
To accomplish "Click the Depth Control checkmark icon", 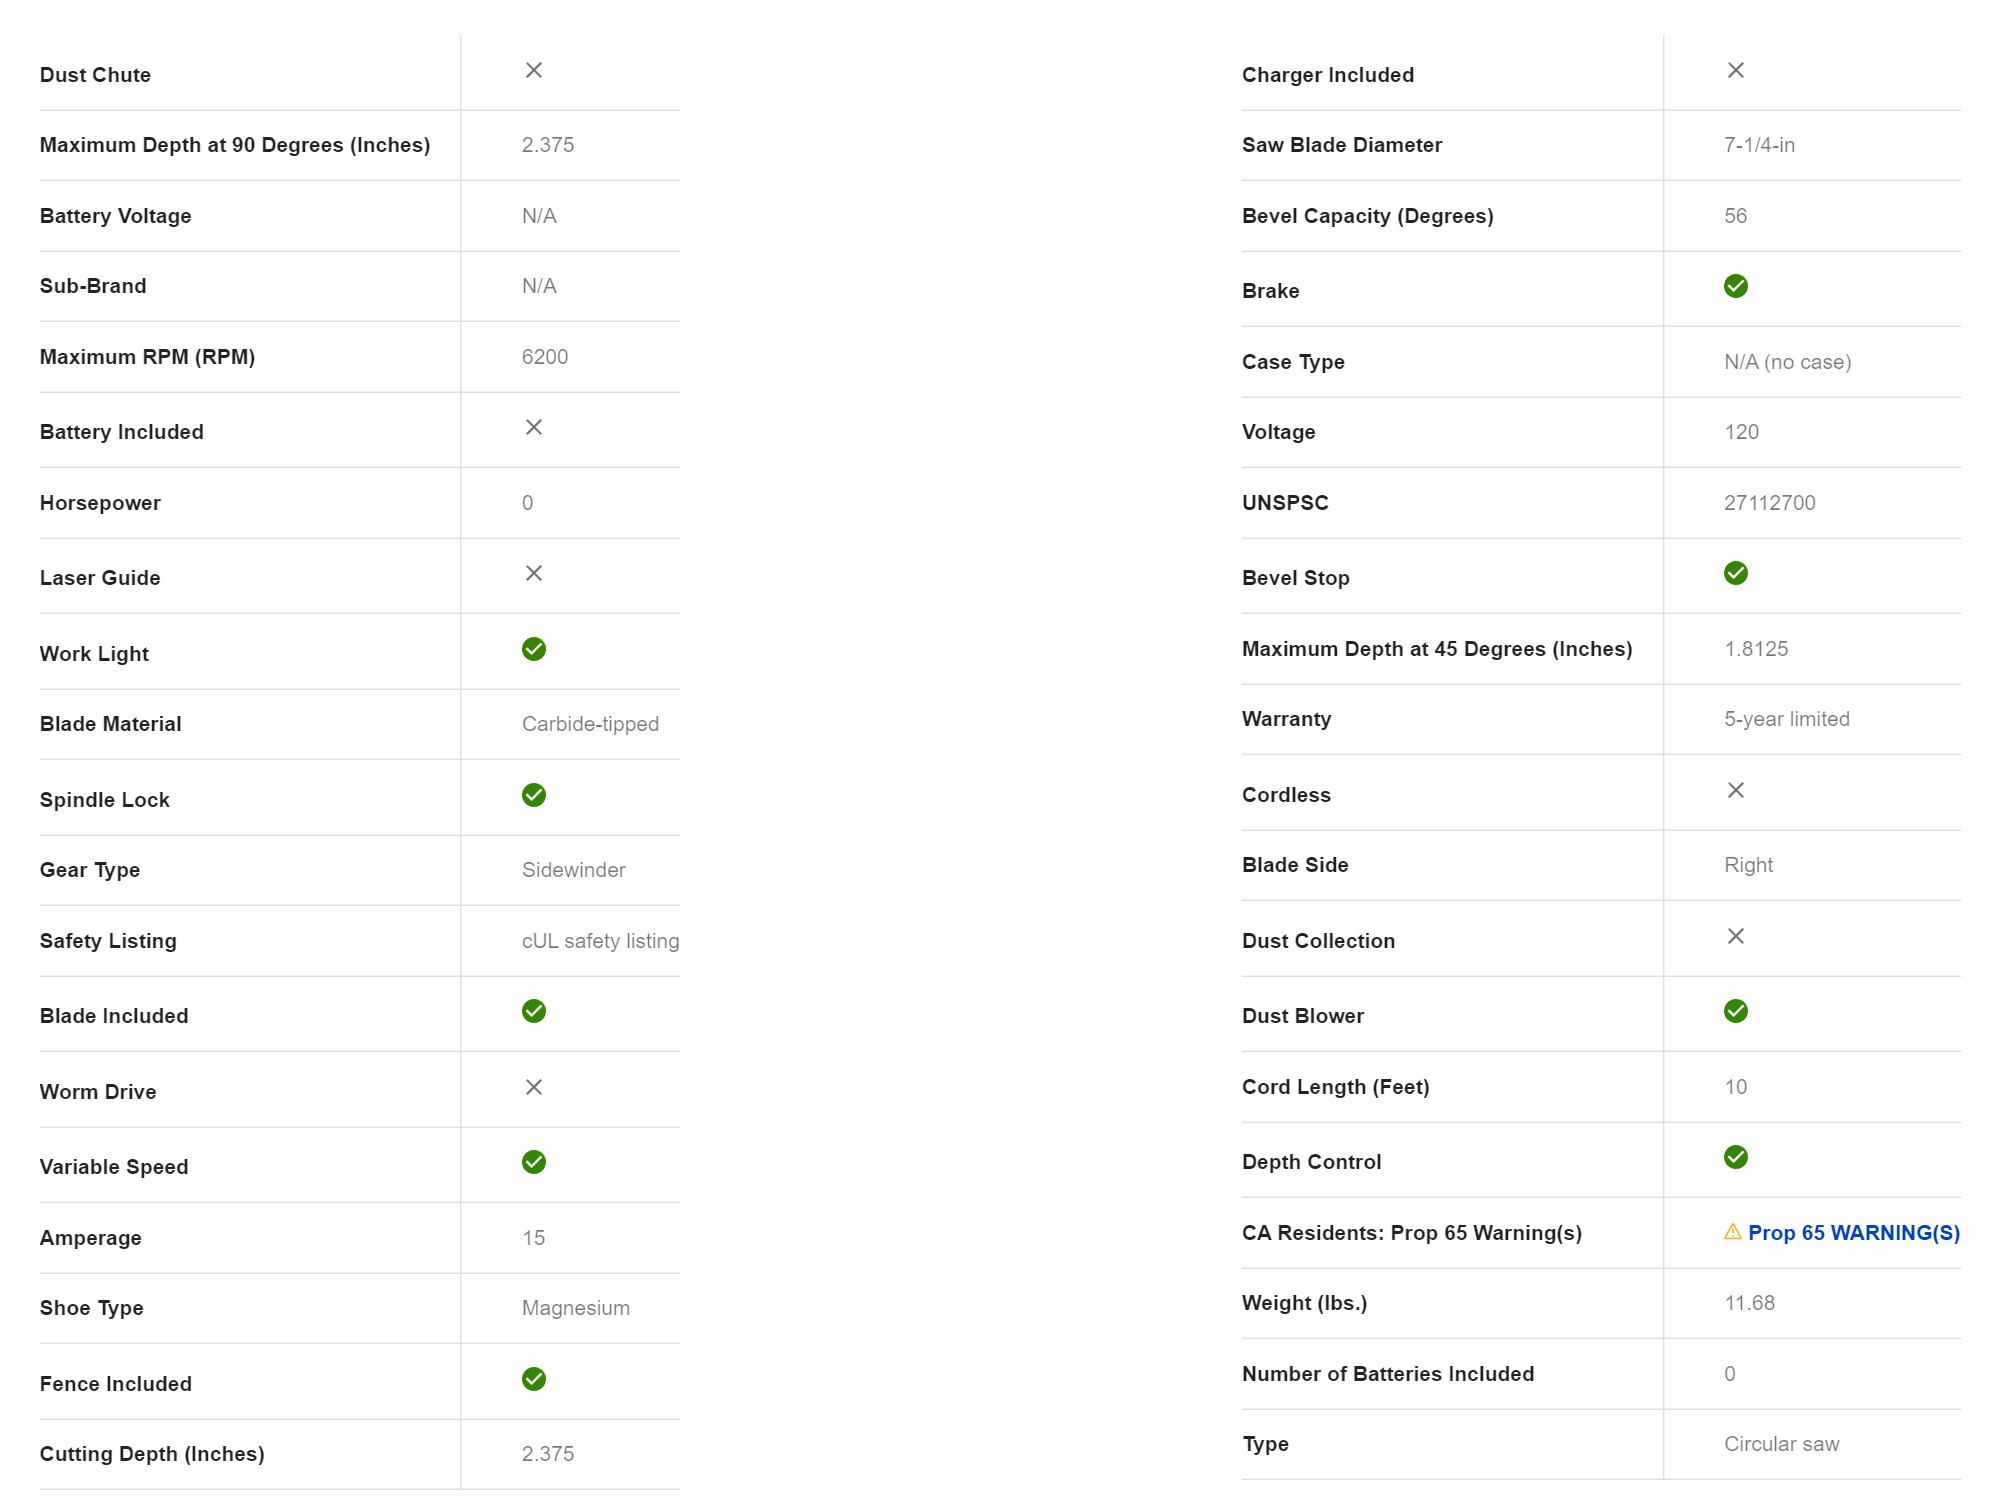I will click(1735, 1157).
